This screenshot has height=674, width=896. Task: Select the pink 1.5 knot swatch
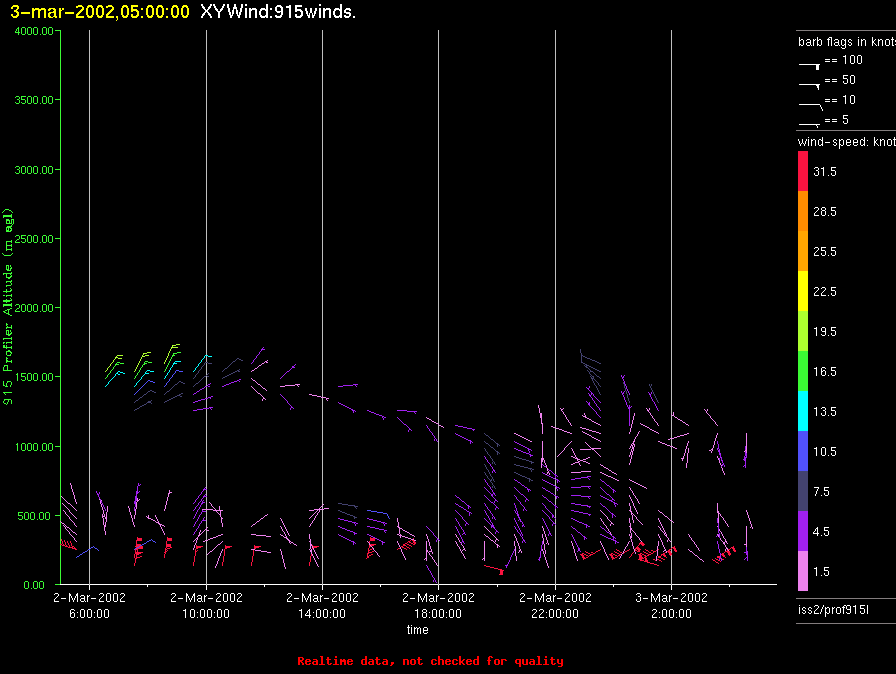point(803,571)
